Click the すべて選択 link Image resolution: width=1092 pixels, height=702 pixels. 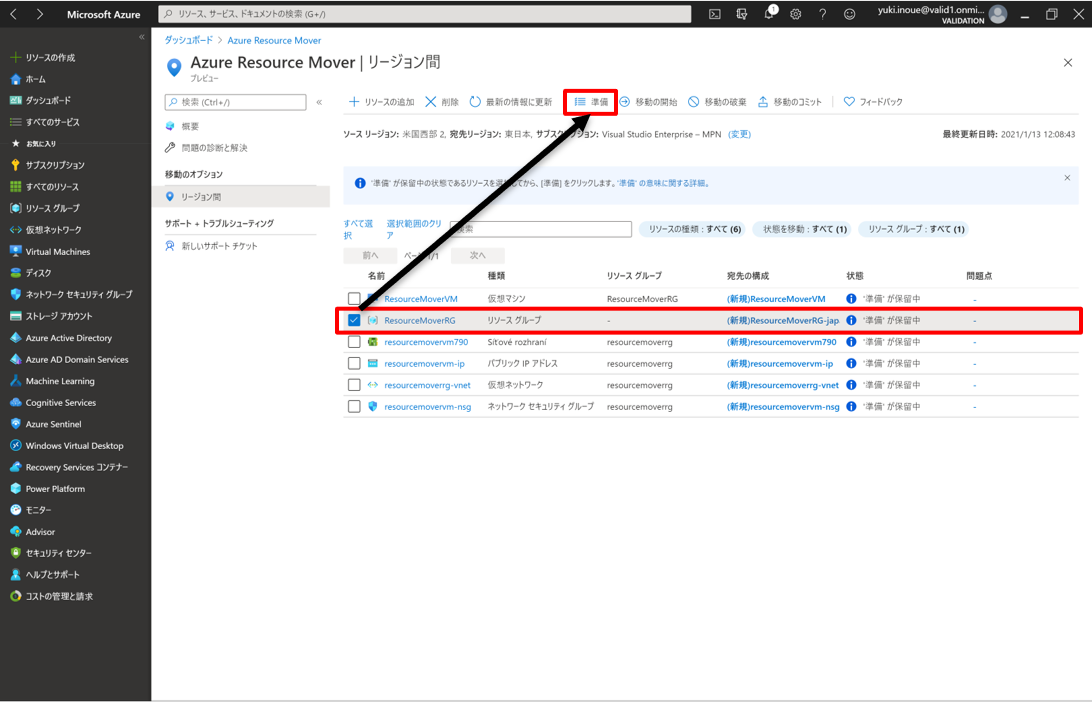click(x=358, y=230)
